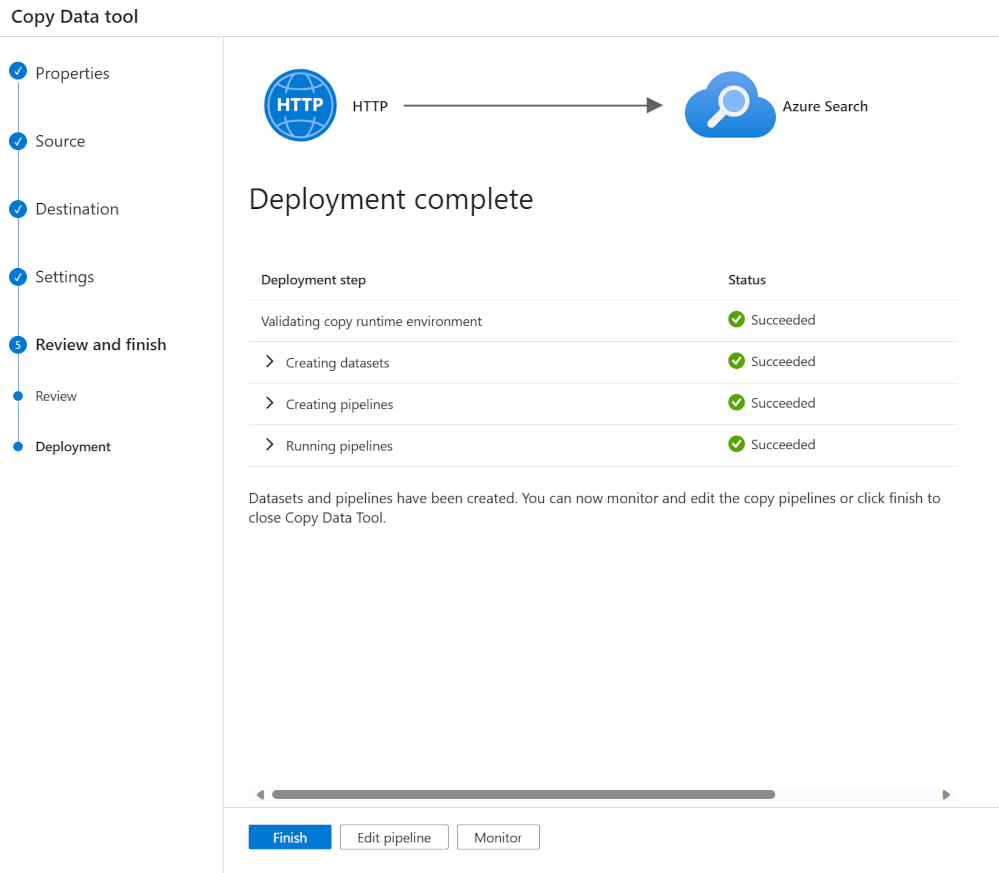Screen dimensions: 999x873
Task: Click the Deployment complete heading
Action: click(x=391, y=199)
